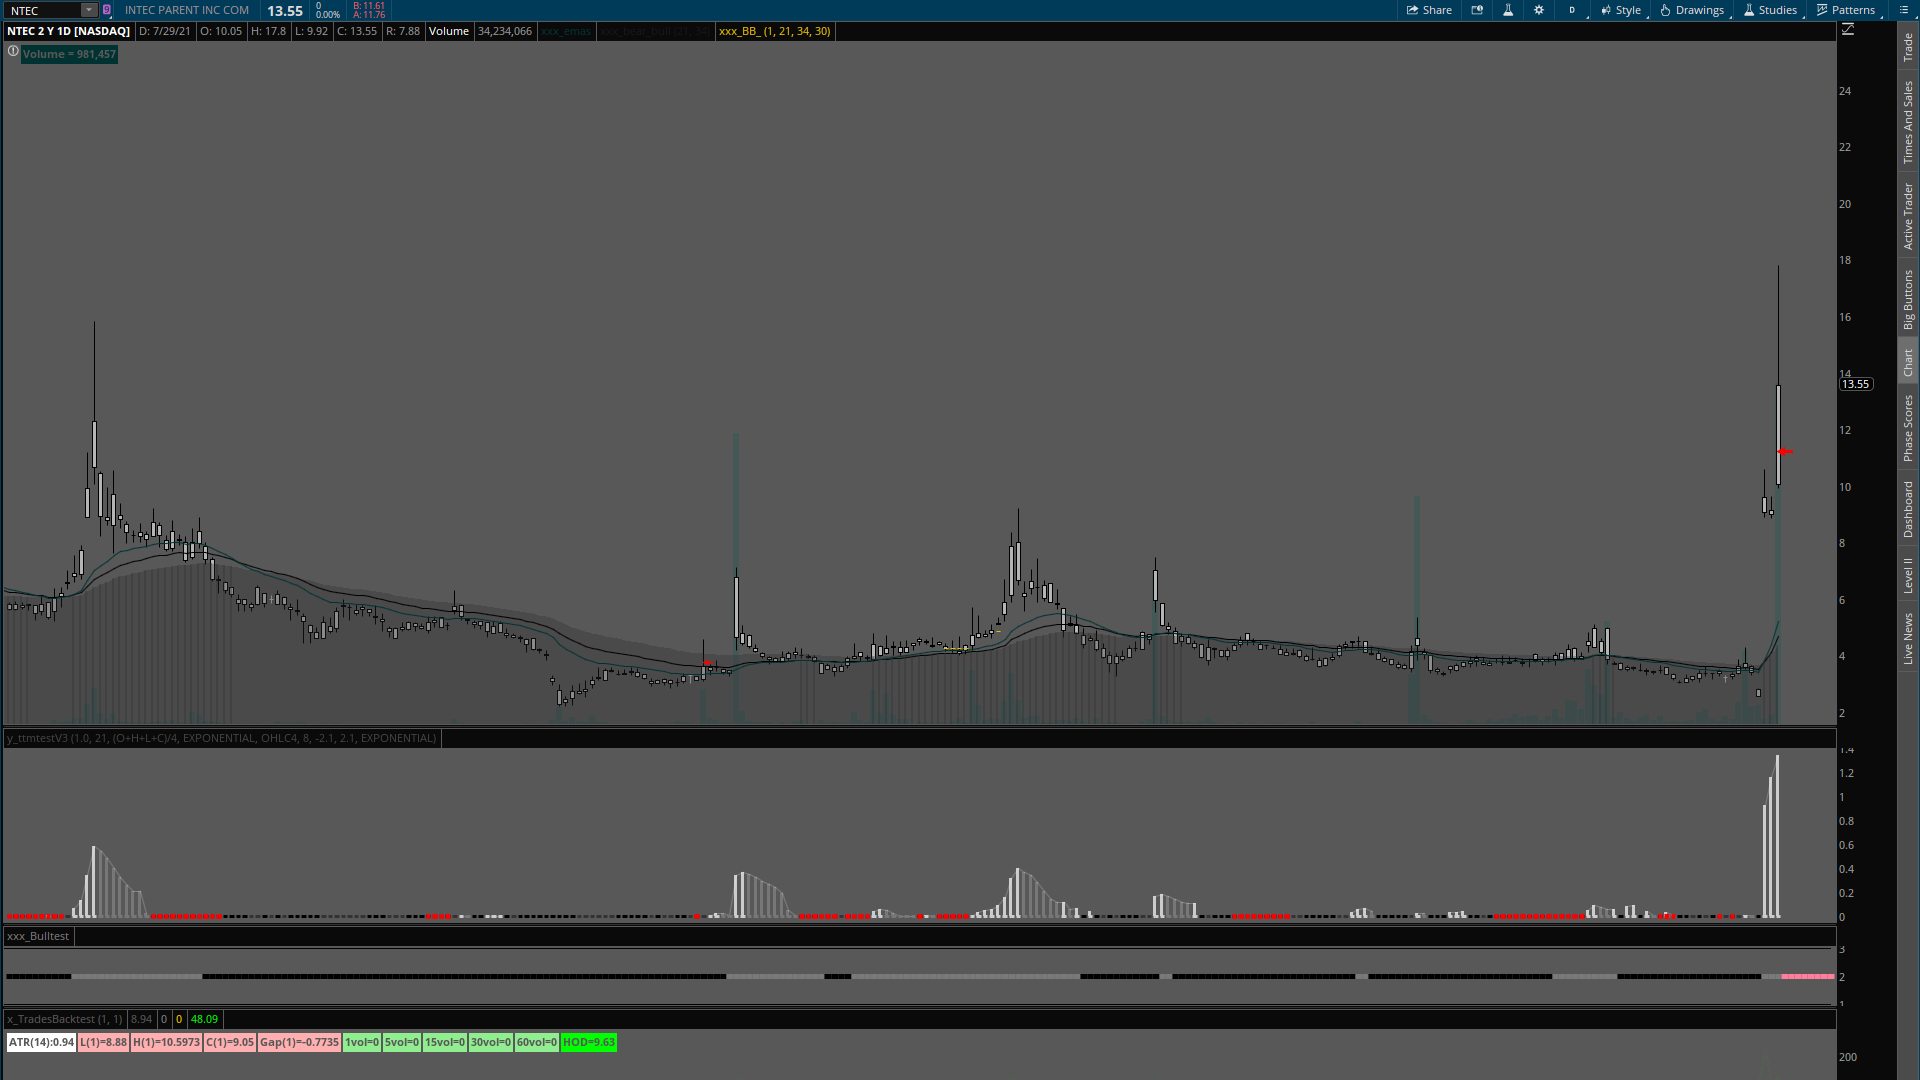Switch to the Trade sidebar tab
1920x1080 pixels.
[x=1908, y=47]
